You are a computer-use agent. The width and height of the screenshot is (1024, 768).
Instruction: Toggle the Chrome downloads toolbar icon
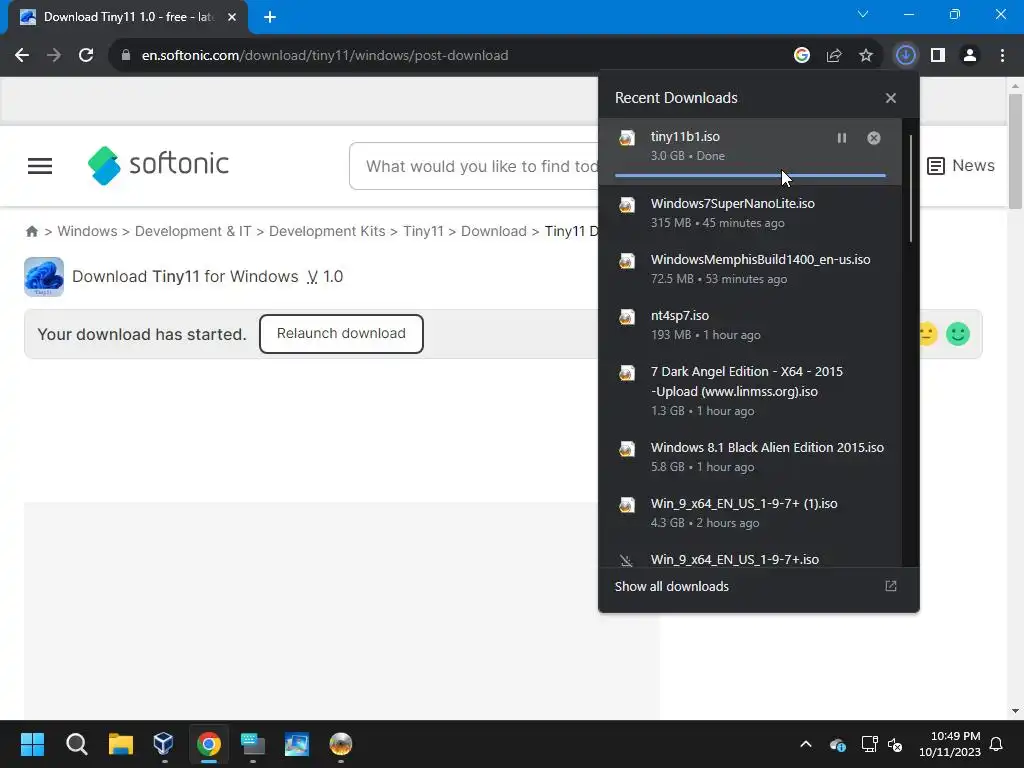click(x=905, y=56)
